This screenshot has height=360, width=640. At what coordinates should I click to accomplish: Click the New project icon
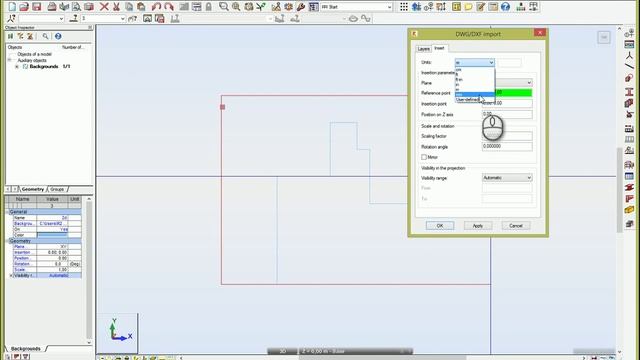pyautogui.click(x=12, y=7)
